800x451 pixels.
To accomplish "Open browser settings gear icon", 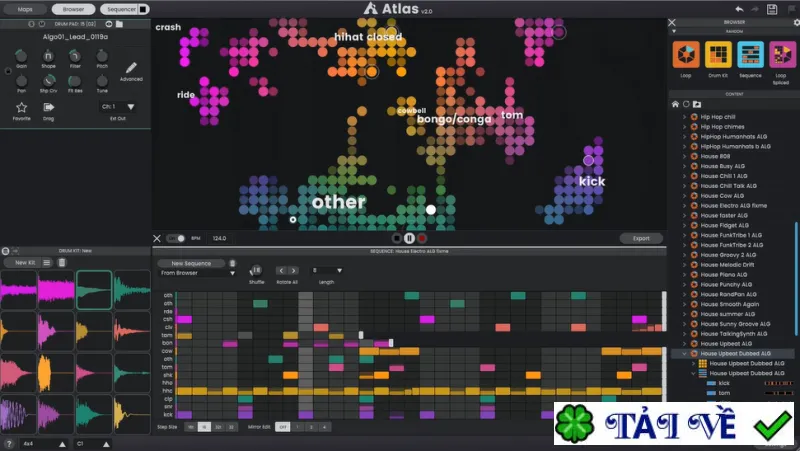I will tap(796, 22).
